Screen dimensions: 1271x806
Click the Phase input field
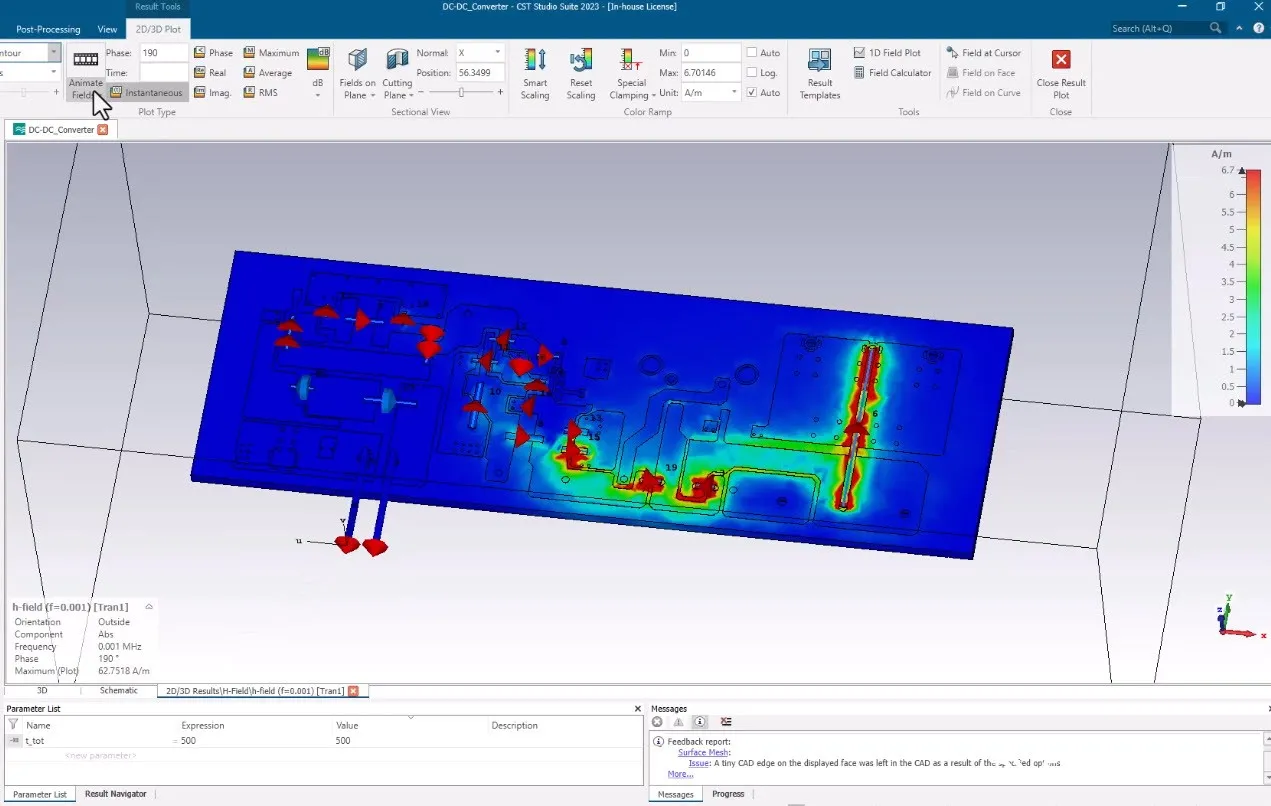[163, 53]
